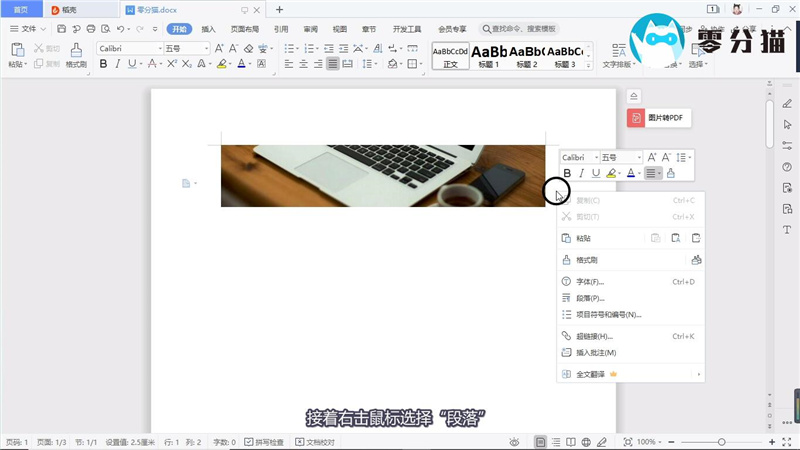
Task: Click the command search box 查找命令
Action: [524, 29]
